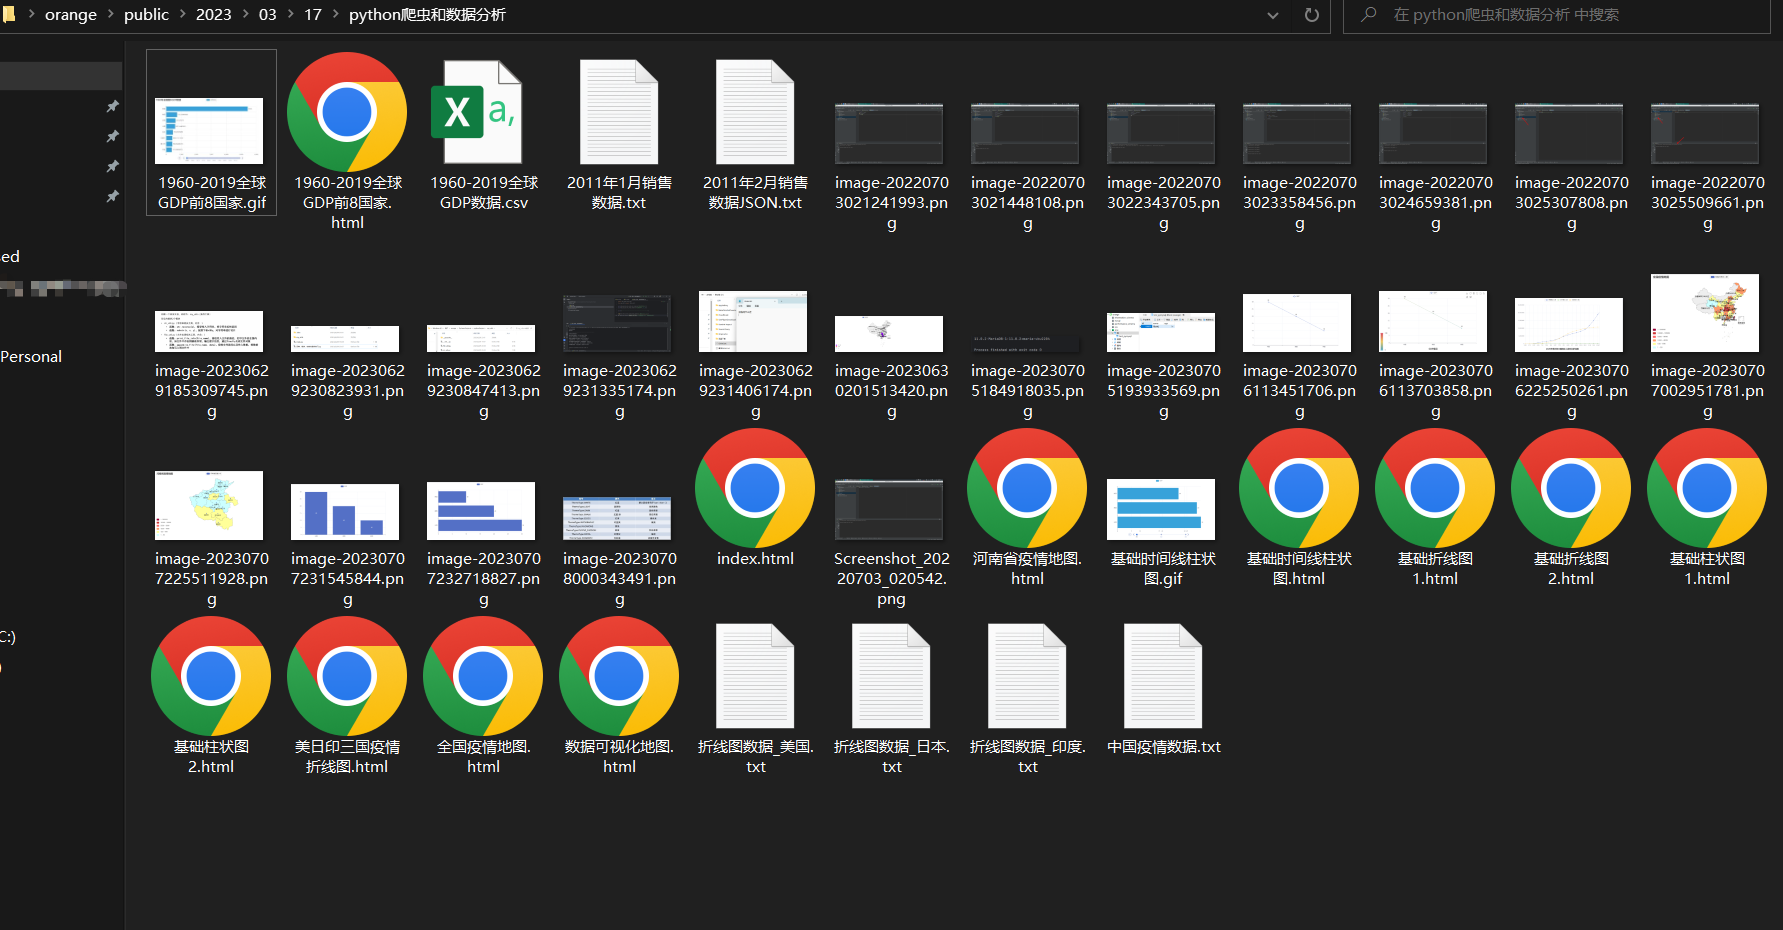Viewport: 1783px width, 930px height.
Task: Open 基础折线图2.html Chrome icon
Action: coord(1571,488)
